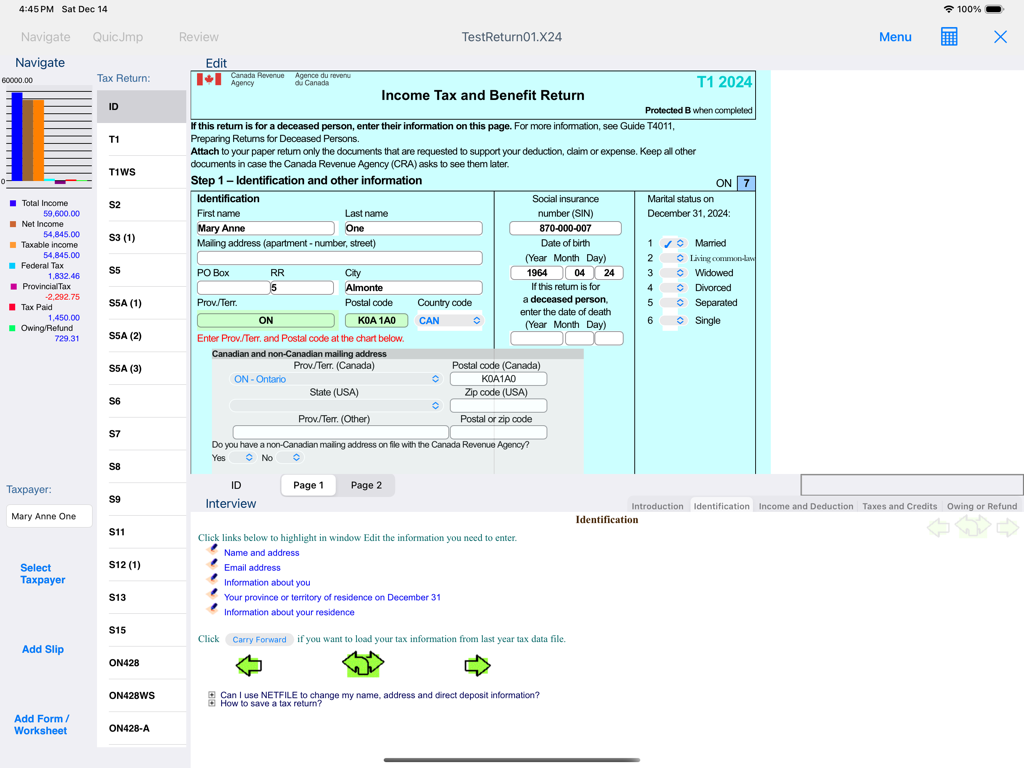
Task: Open the State (USA) dropdown
Action: (340, 405)
